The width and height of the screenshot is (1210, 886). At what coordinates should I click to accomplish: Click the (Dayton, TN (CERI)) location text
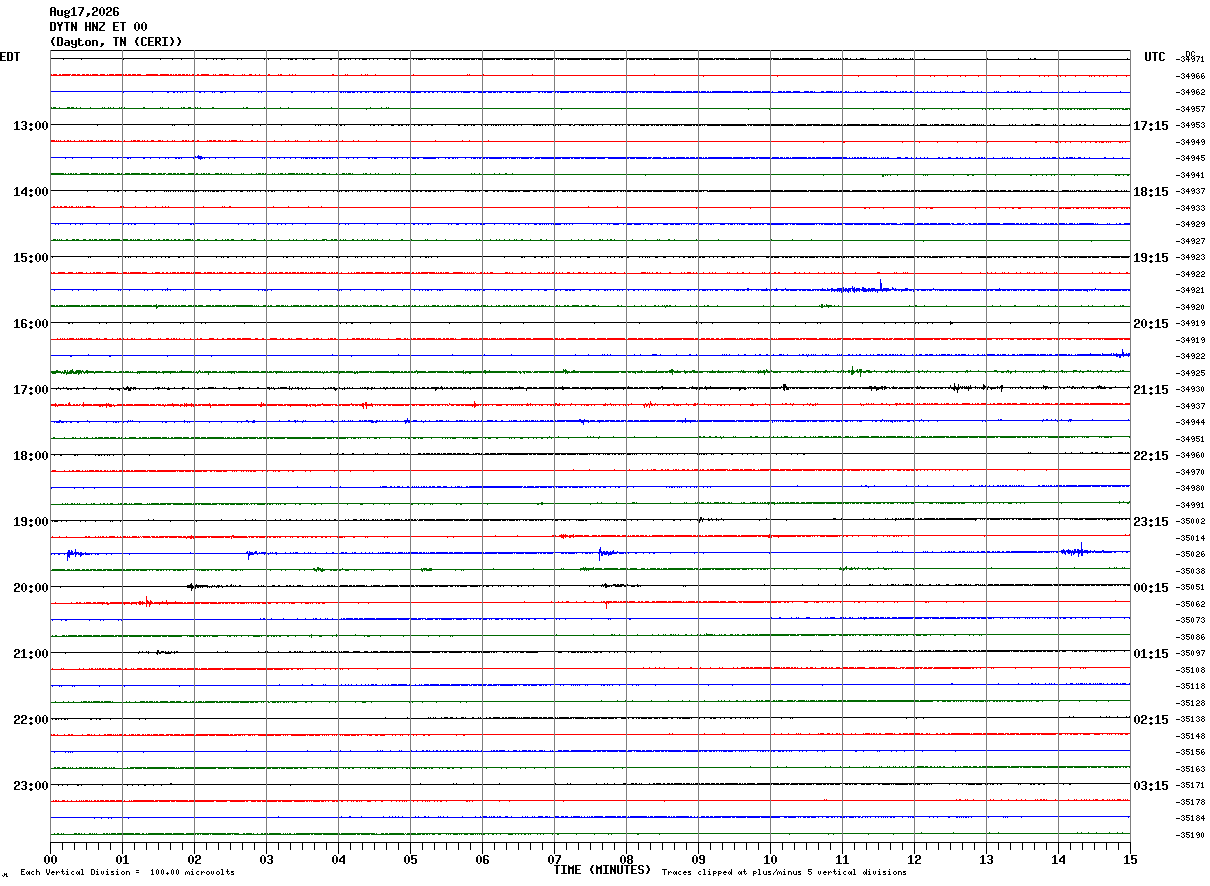[x=116, y=42]
